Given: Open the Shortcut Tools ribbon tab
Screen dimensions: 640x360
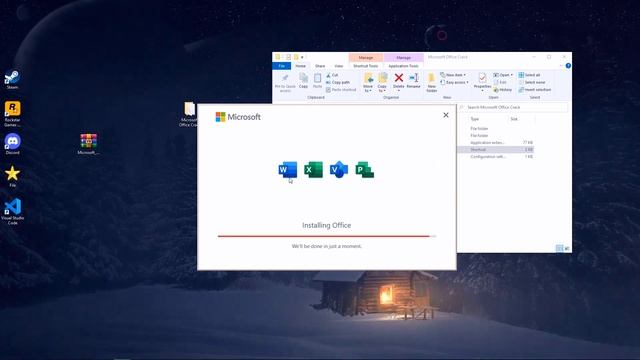Looking at the screenshot, I should click(x=366, y=66).
